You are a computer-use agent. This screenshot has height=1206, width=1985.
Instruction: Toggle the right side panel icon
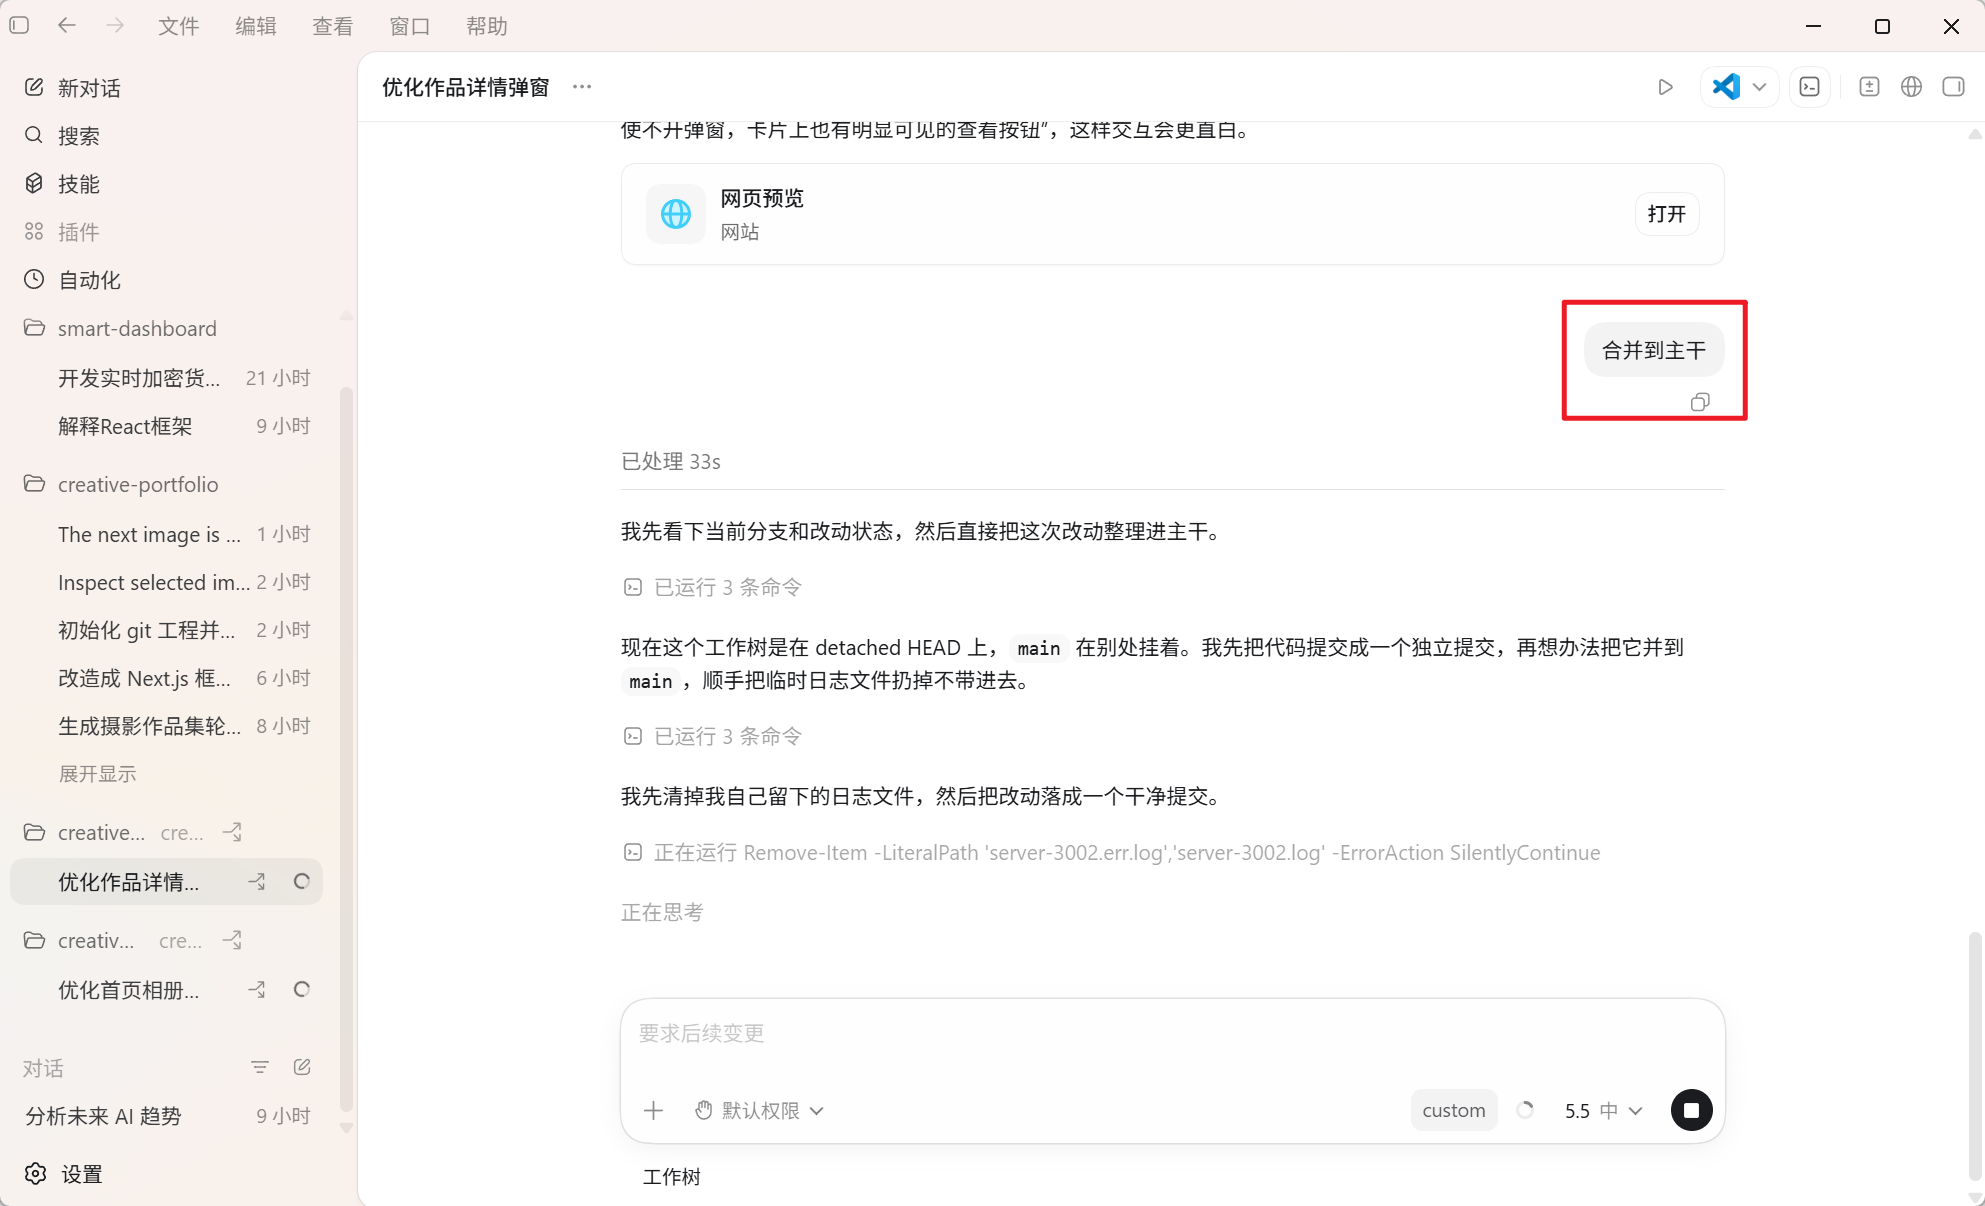click(1953, 87)
